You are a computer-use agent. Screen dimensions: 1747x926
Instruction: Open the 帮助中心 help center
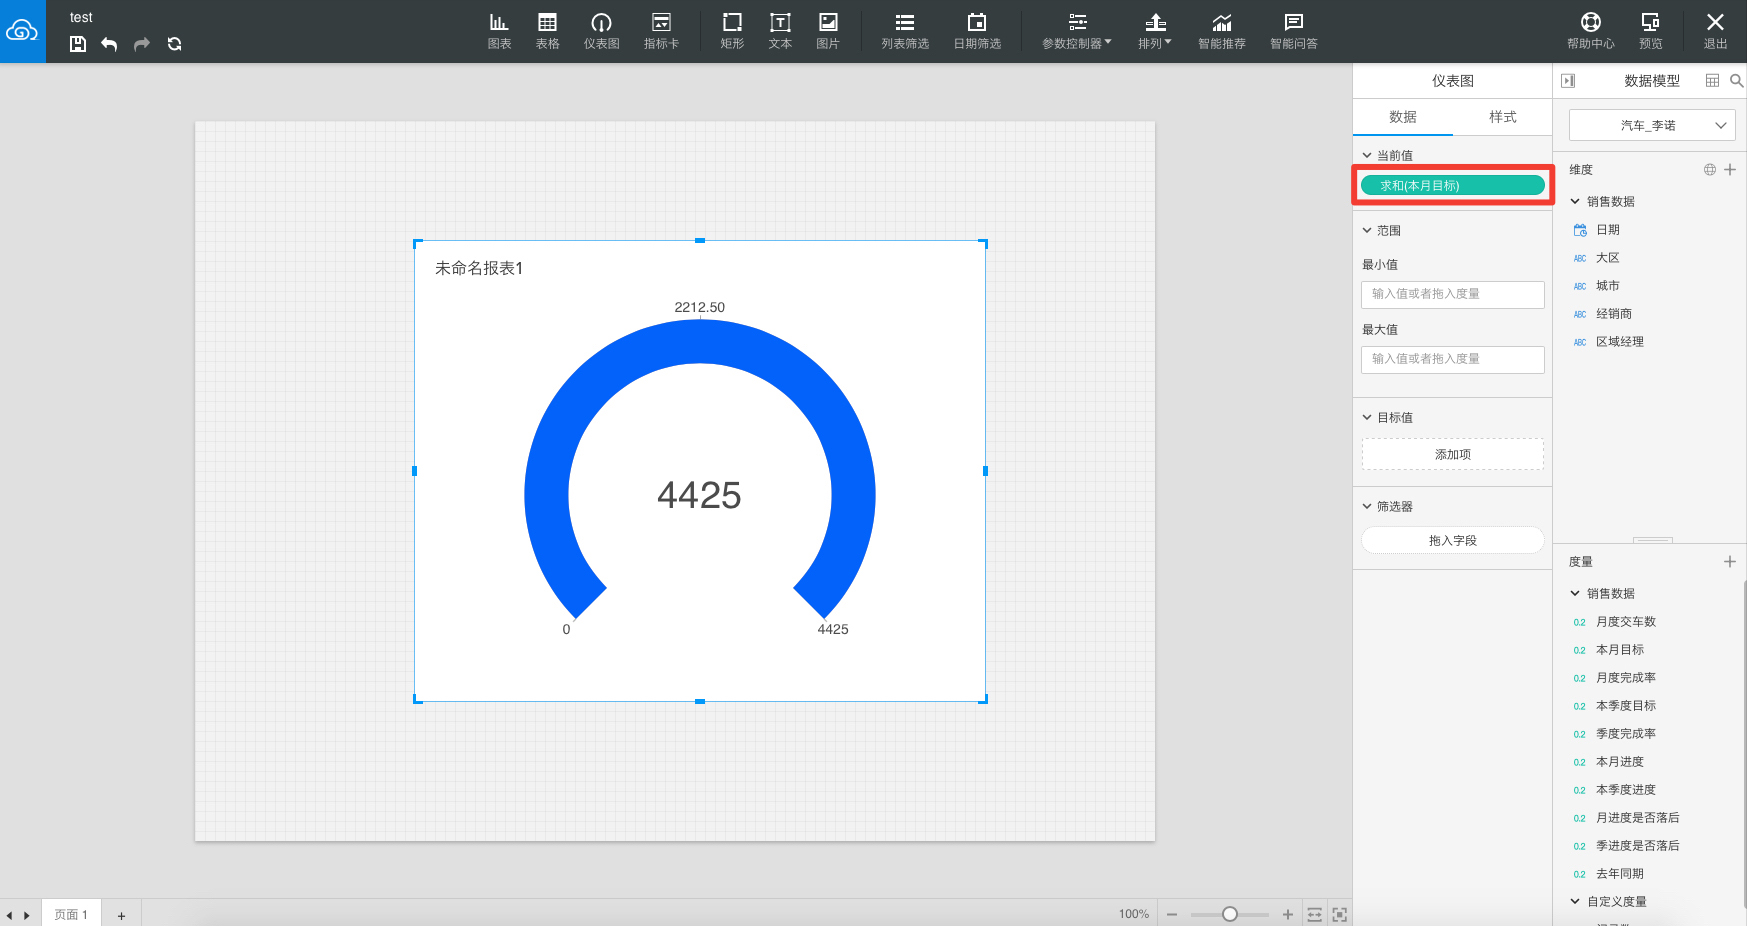coord(1591,31)
